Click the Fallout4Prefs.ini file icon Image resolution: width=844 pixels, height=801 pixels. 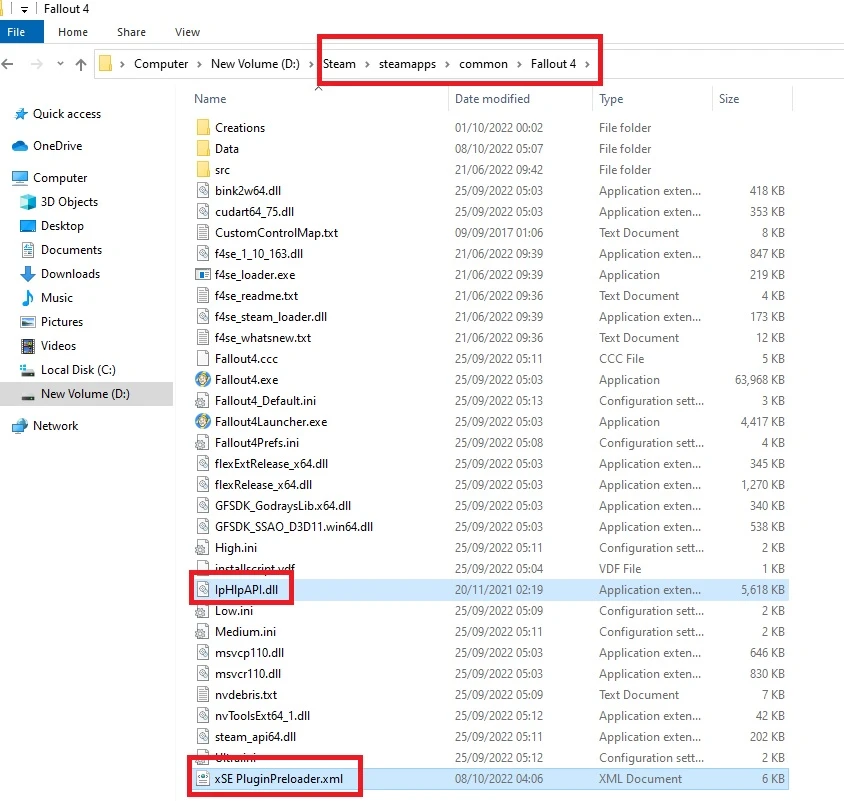point(202,442)
